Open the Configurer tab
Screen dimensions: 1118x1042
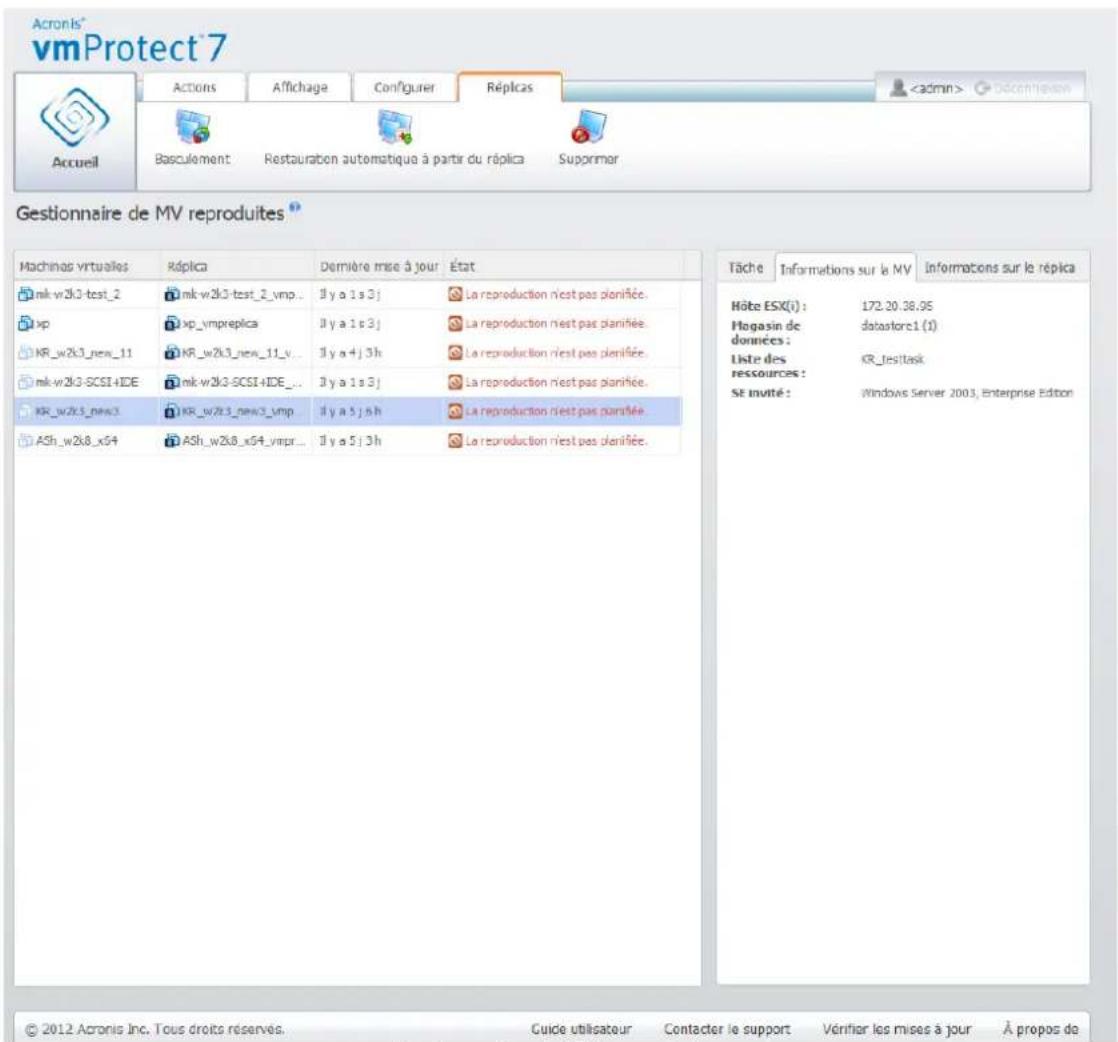coord(404,87)
